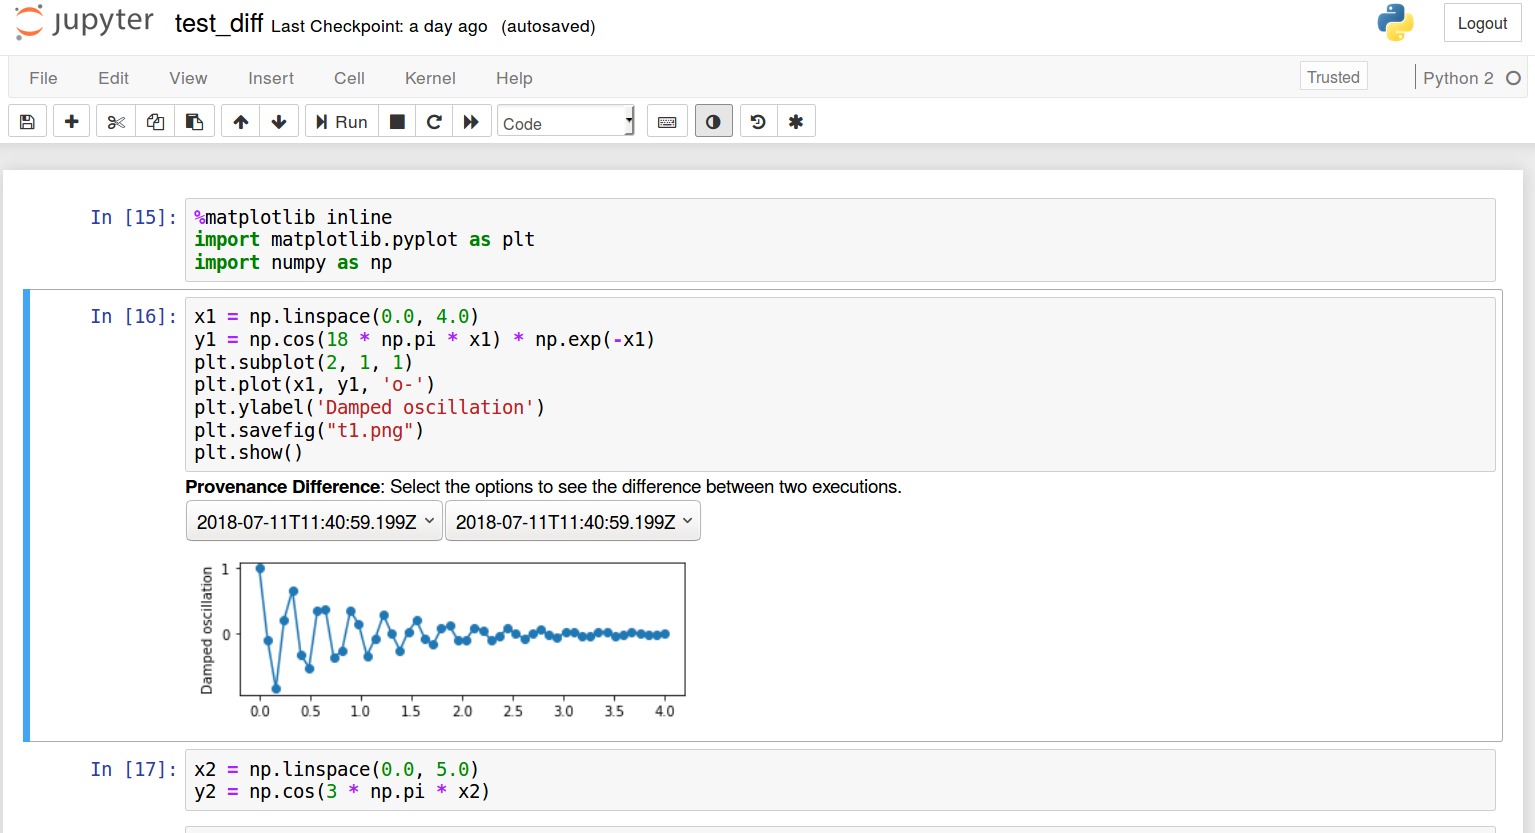The width and height of the screenshot is (1535, 833).
Task: Open the File menu
Action: coord(43,78)
